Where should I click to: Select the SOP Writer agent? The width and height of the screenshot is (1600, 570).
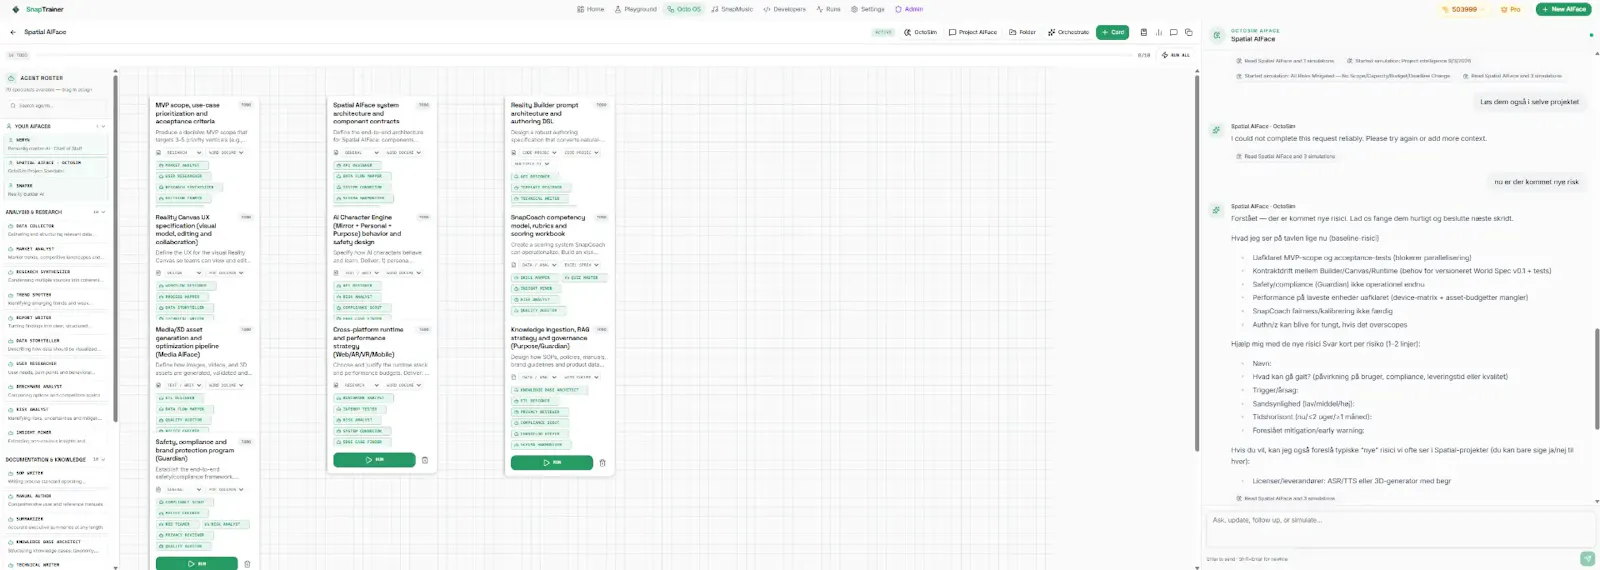[x=56, y=477]
